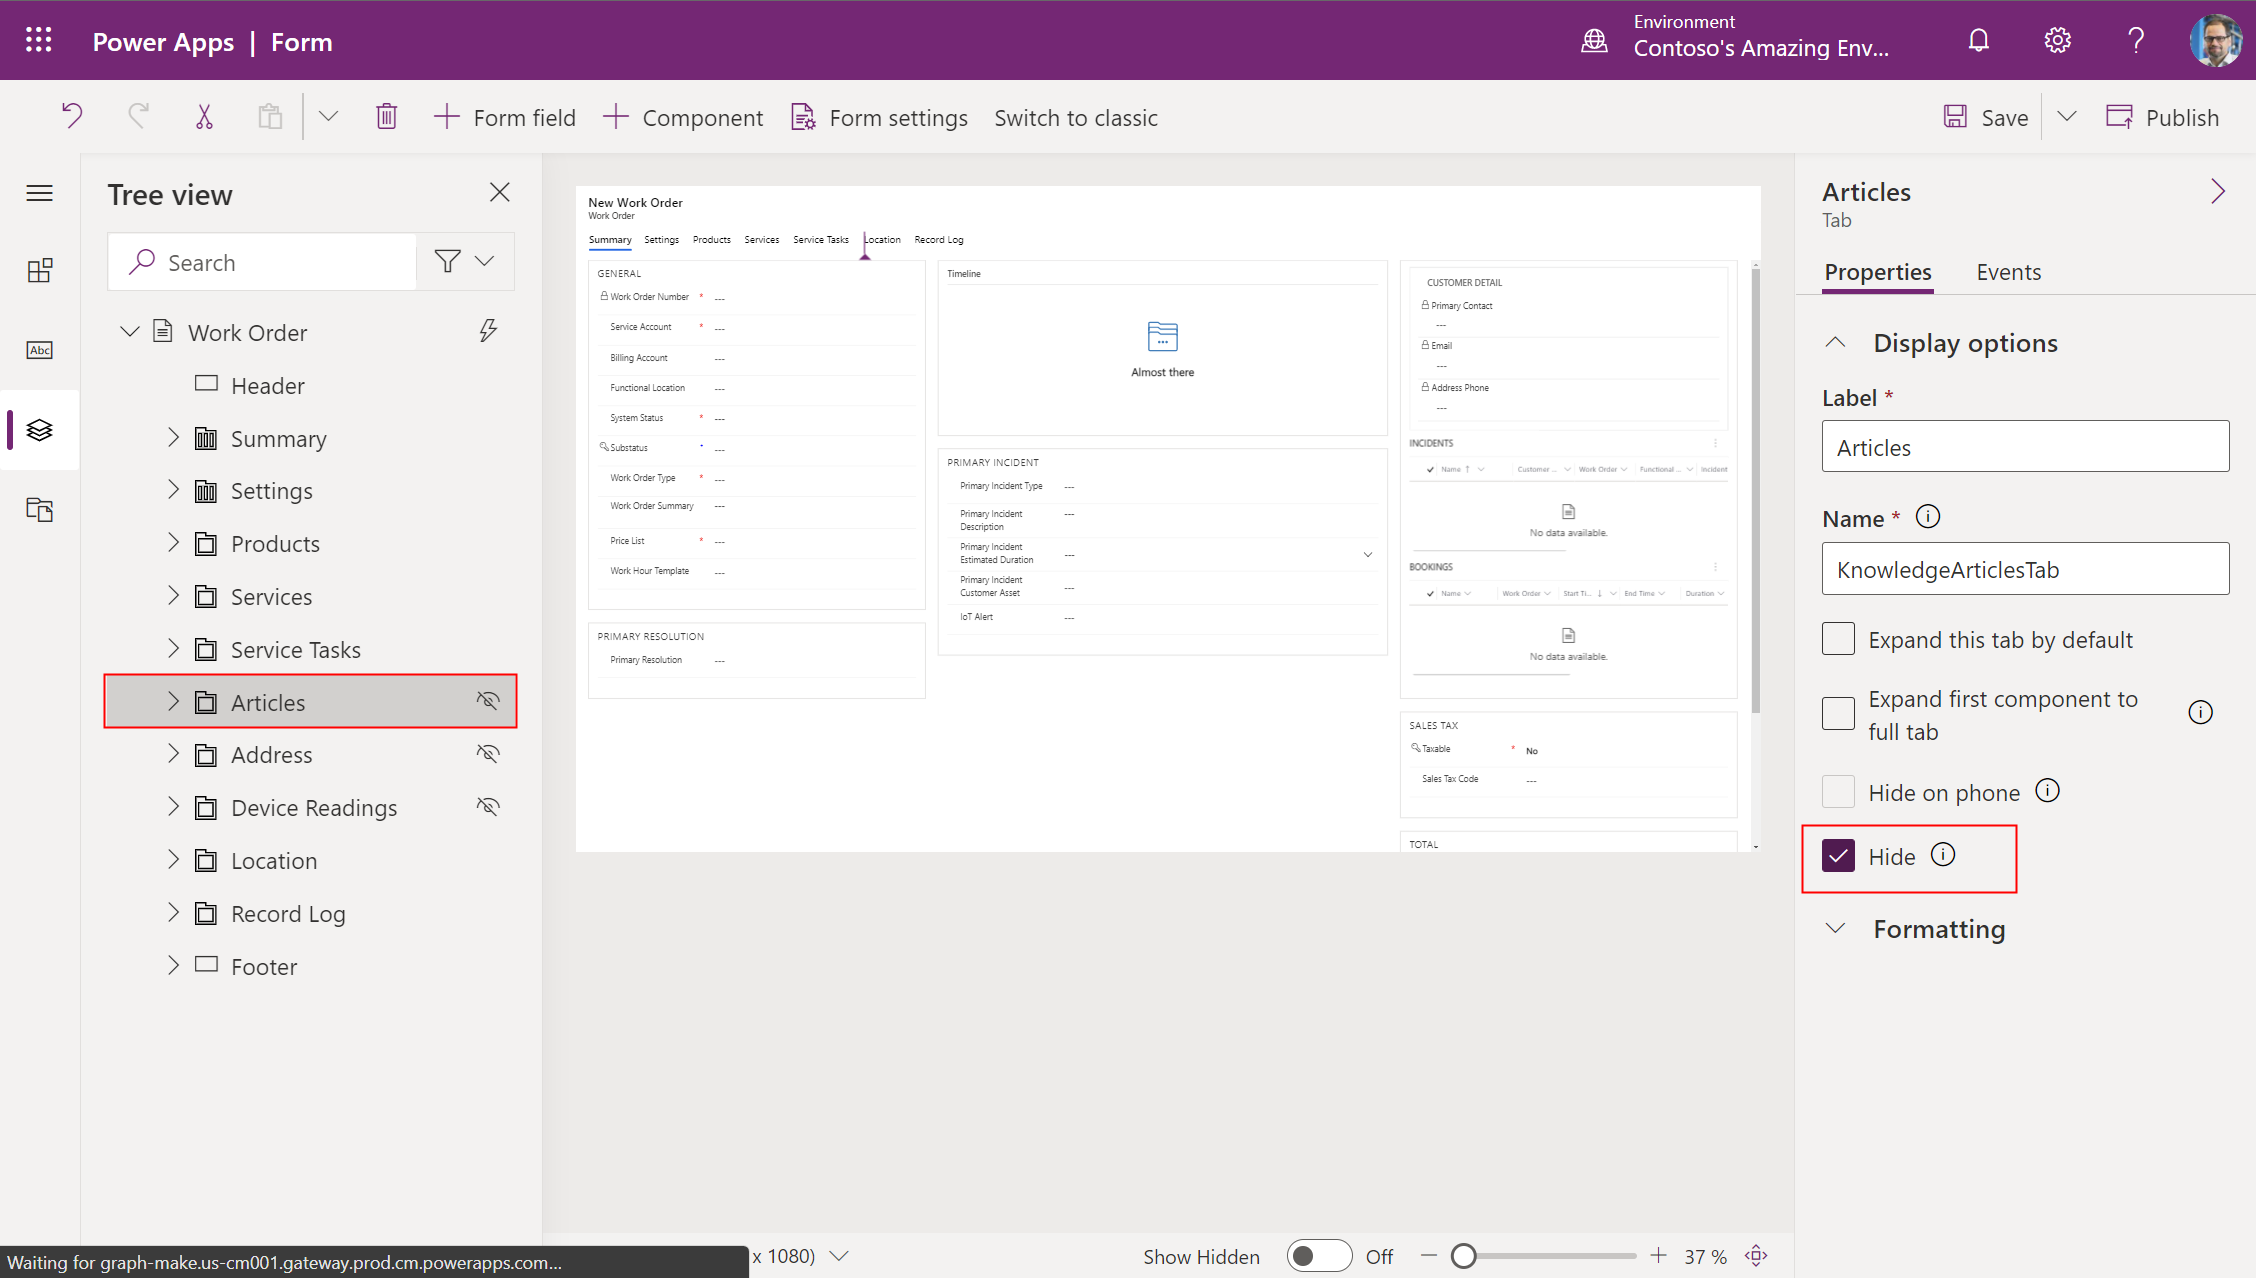Toggle the Hide checkbox for Articles tab
The image size is (2256, 1278).
pyautogui.click(x=1839, y=857)
